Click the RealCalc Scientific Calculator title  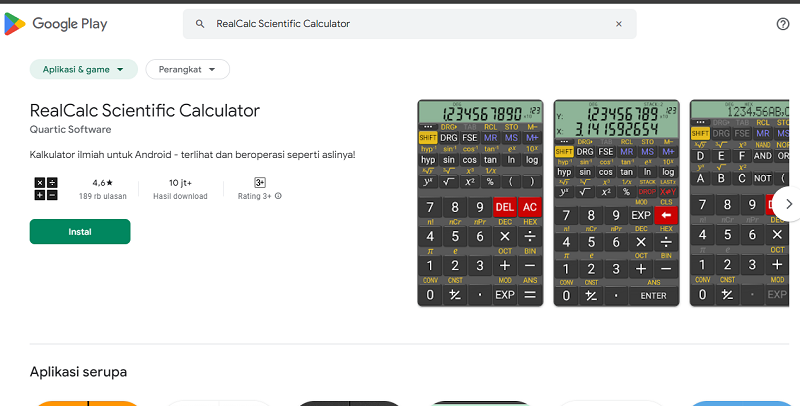click(x=145, y=111)
